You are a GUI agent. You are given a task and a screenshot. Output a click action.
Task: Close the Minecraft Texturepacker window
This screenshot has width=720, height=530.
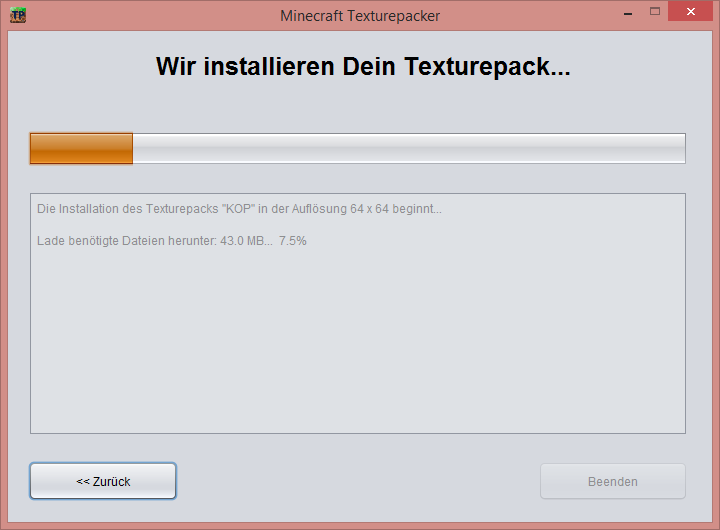691,11
